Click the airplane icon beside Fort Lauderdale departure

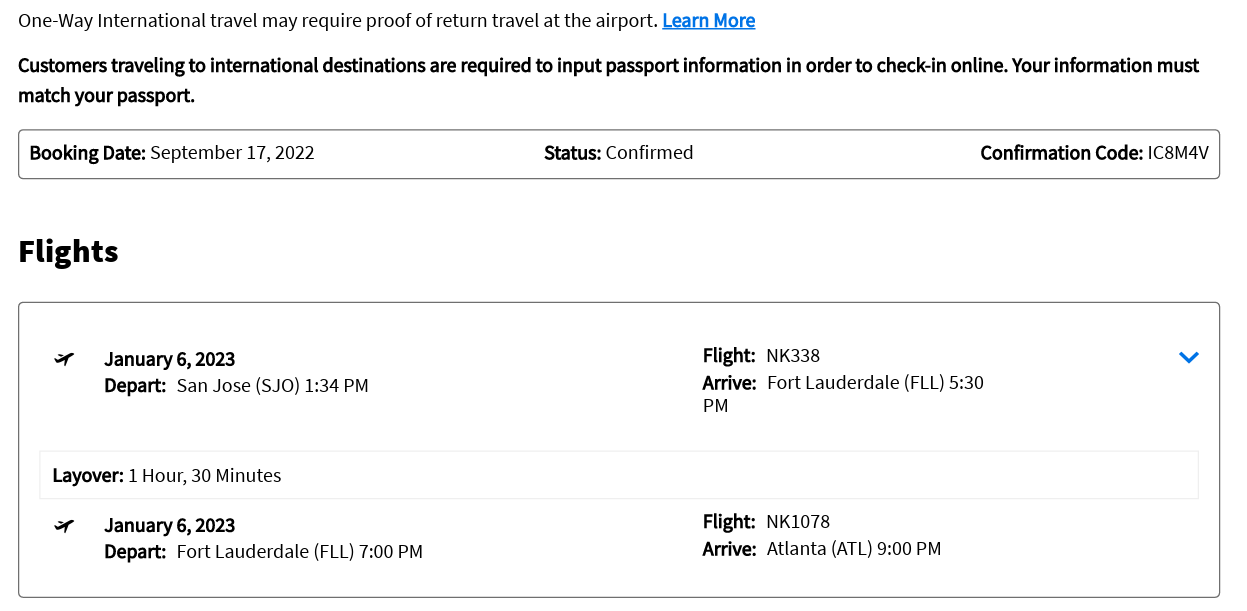coord(64,526)
